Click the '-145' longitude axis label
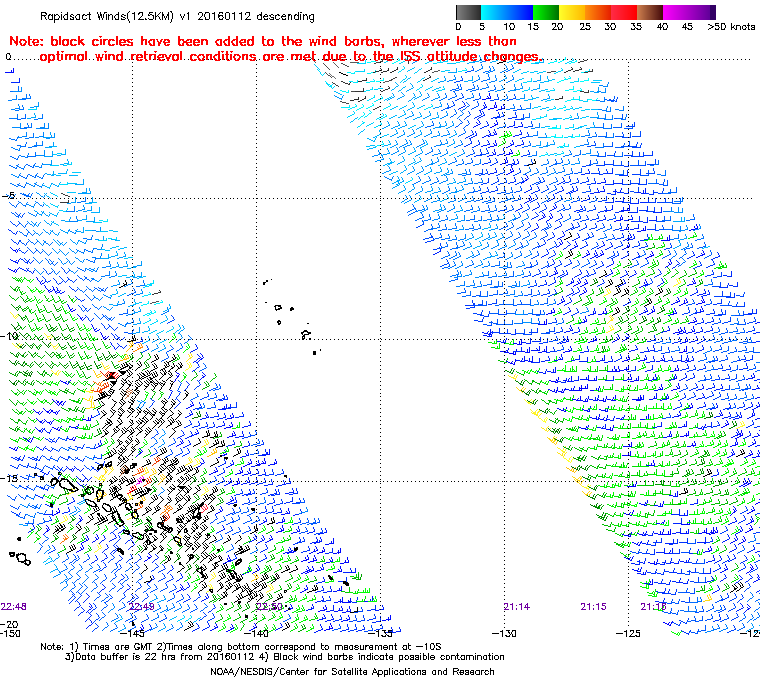Viewport: 760px width, 688px height. 132,634
